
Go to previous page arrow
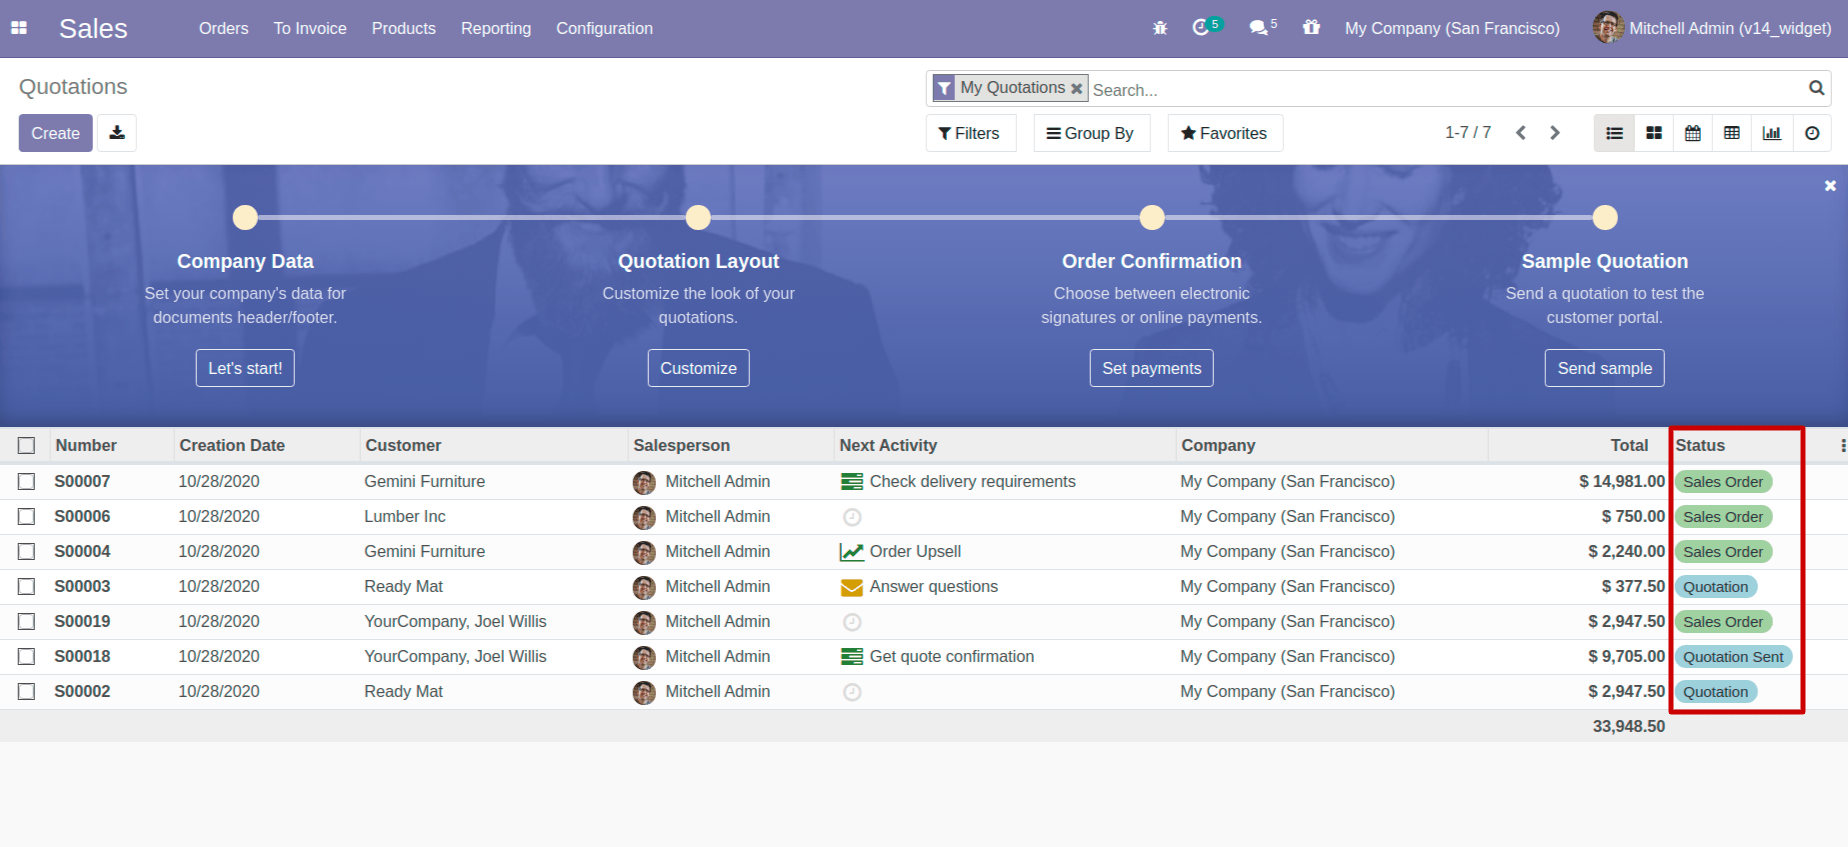[1520, 133]
